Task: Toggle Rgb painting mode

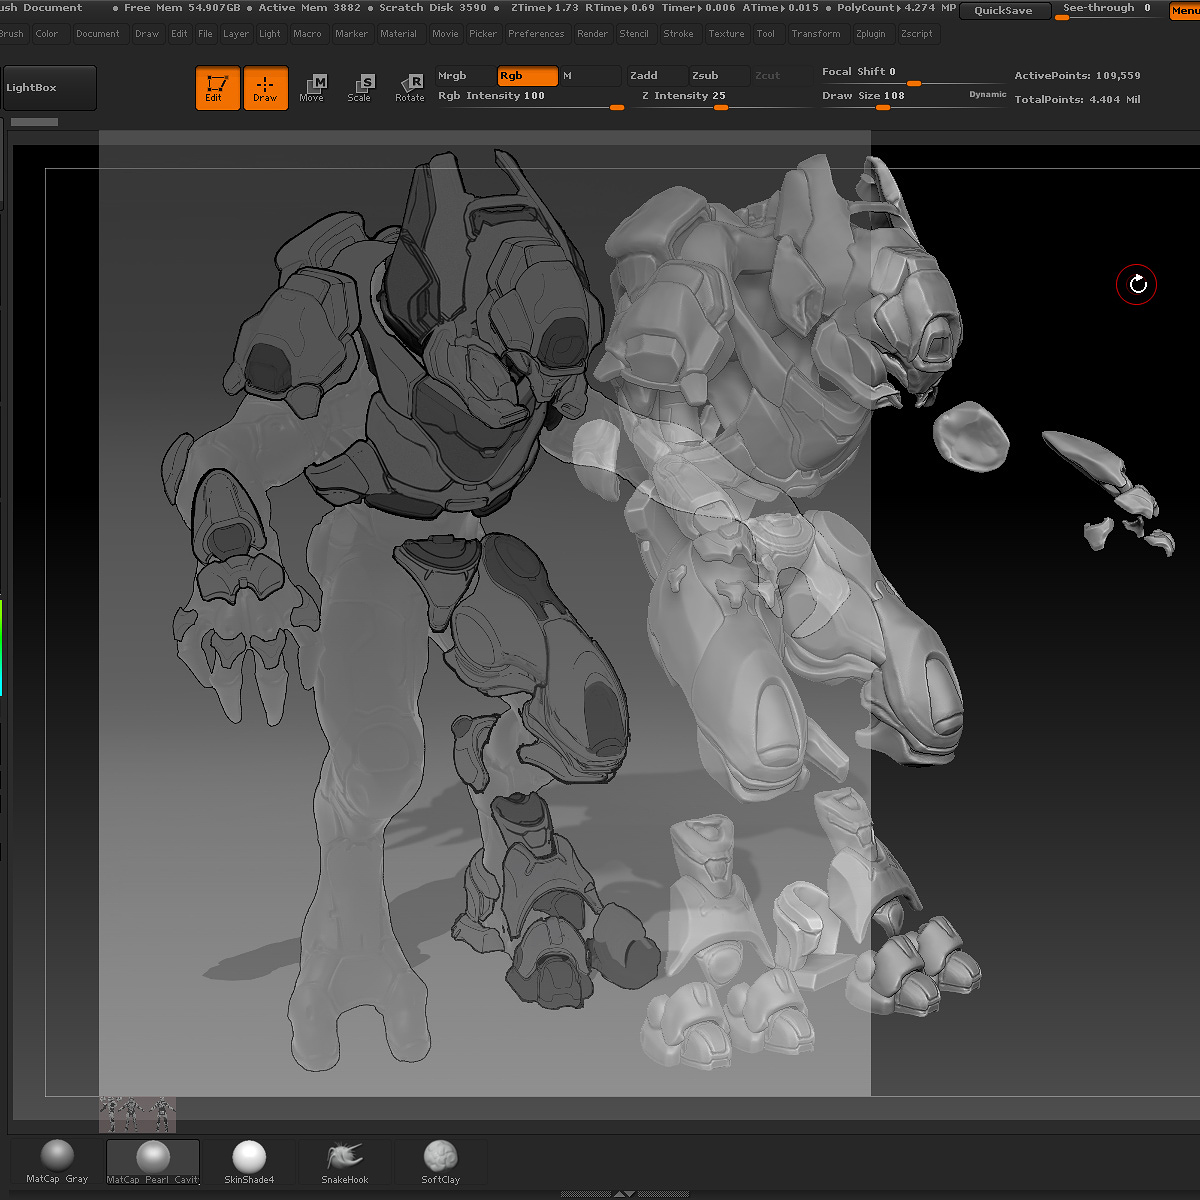Action: (527, 76)
